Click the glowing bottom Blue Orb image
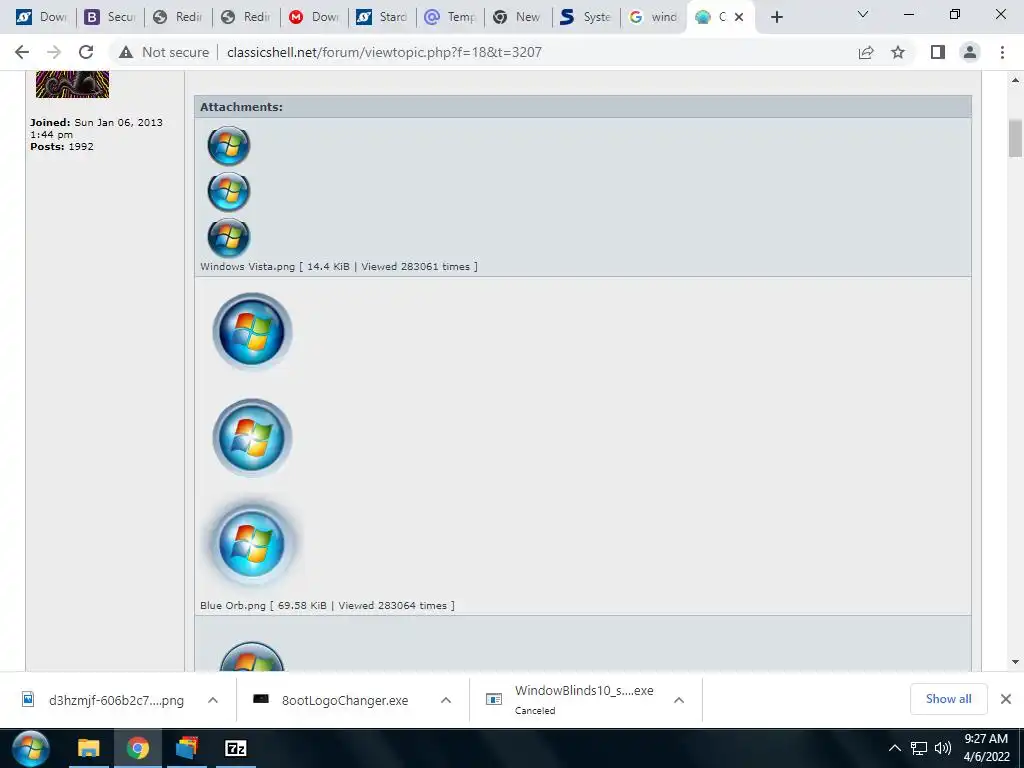The width and height of the screenshot is (1024, 768). 252,543
